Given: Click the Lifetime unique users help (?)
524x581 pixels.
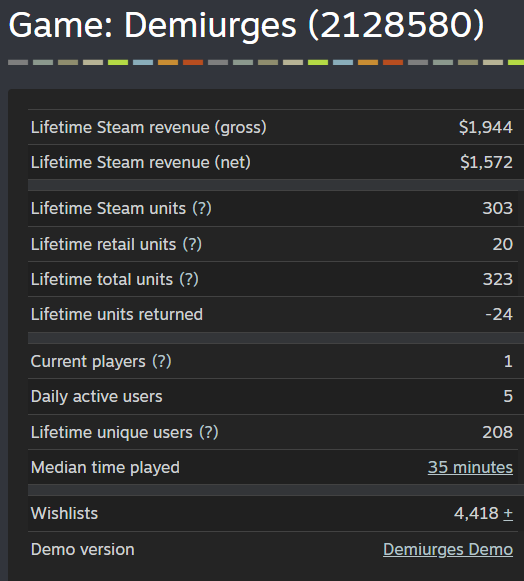Looking at the screenshot, I should pos(209,432).
